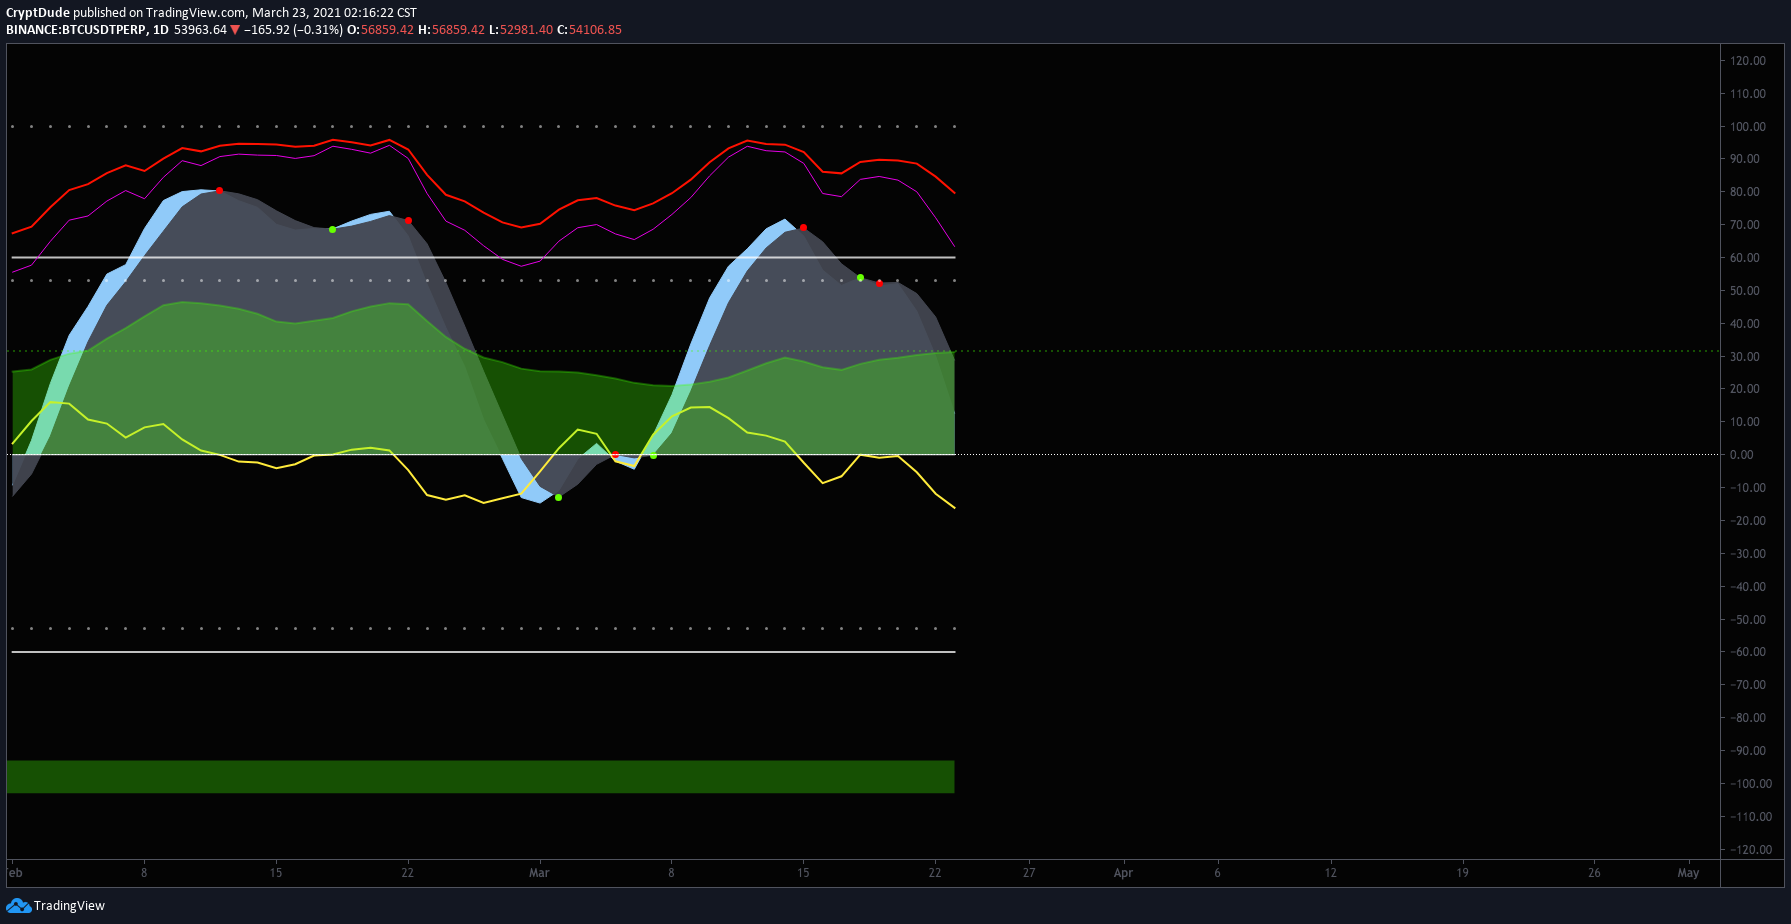1791x924 pixels.
Task: Click the 30.00 price scale label
Action: (x=1745, y=357)
